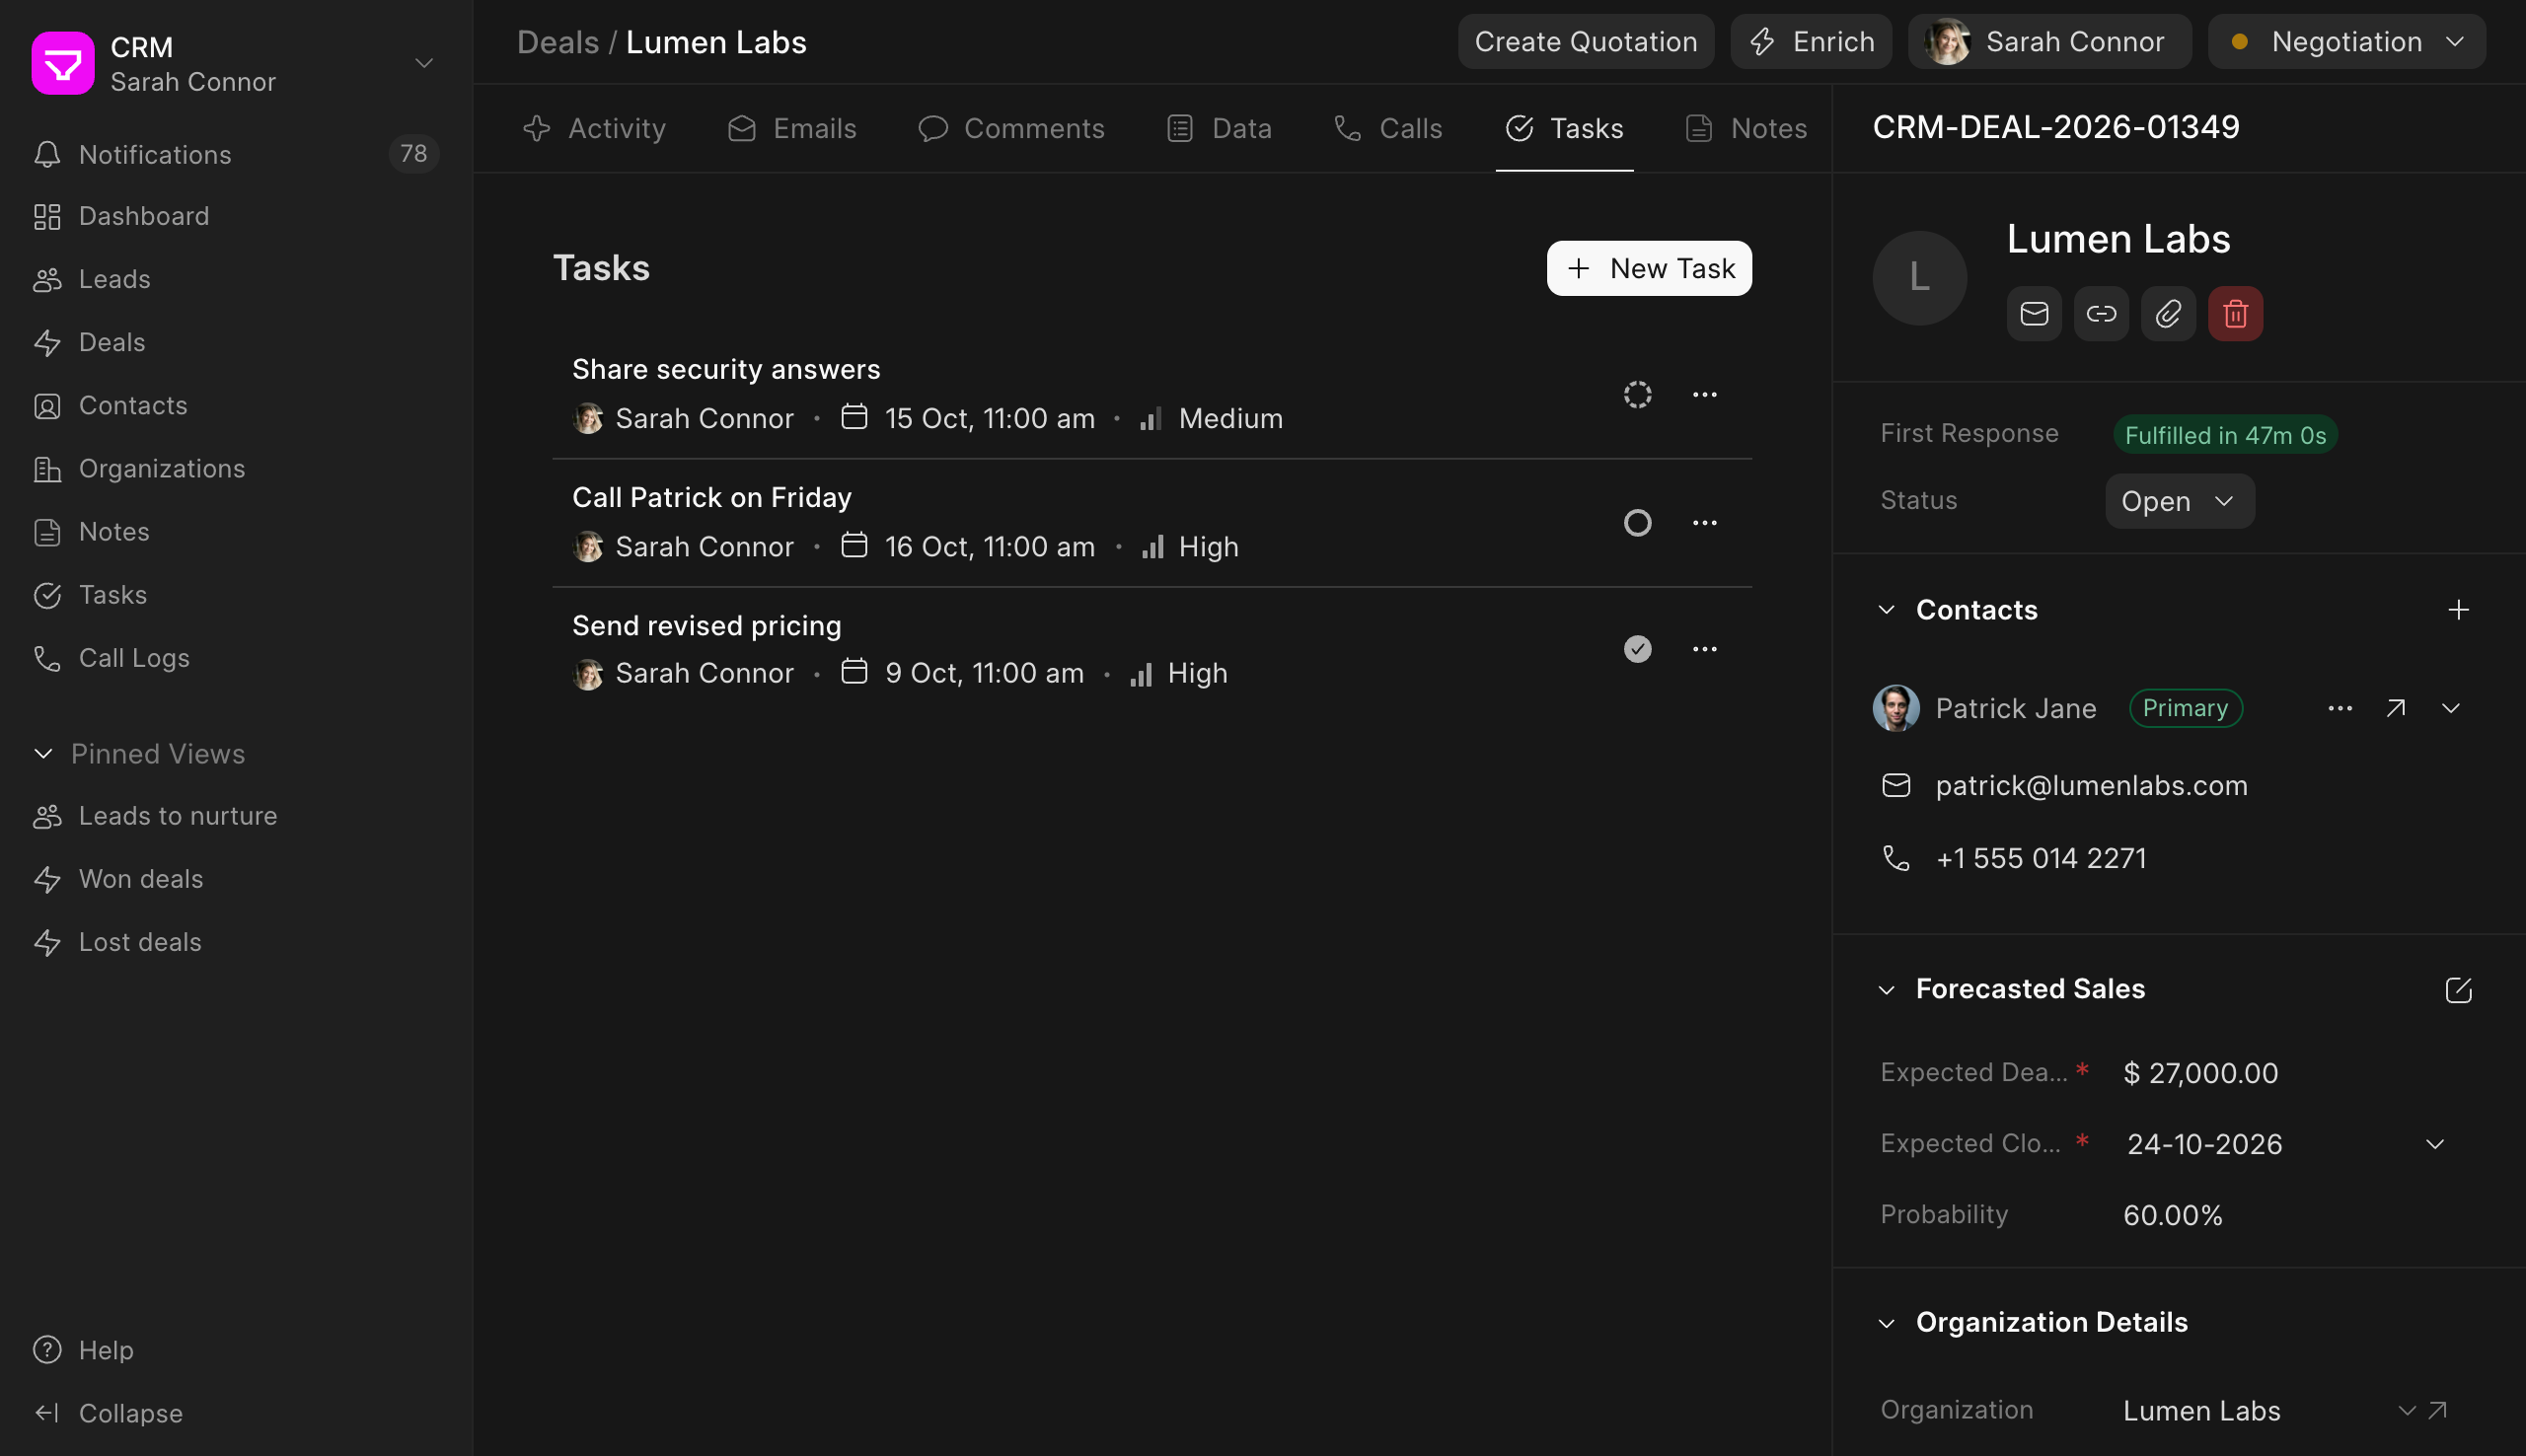This screenshot has height=1456, width=2526.
Task: Click the Enrich button
Action: tap(1811, 42)
